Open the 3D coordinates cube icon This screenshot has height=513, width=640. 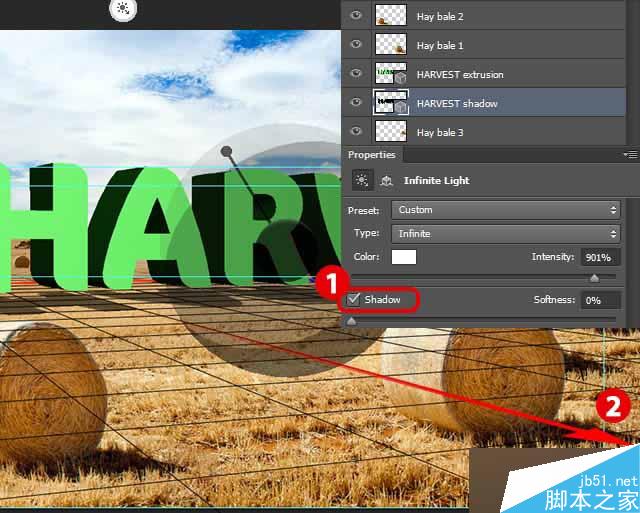click(386, 180)
